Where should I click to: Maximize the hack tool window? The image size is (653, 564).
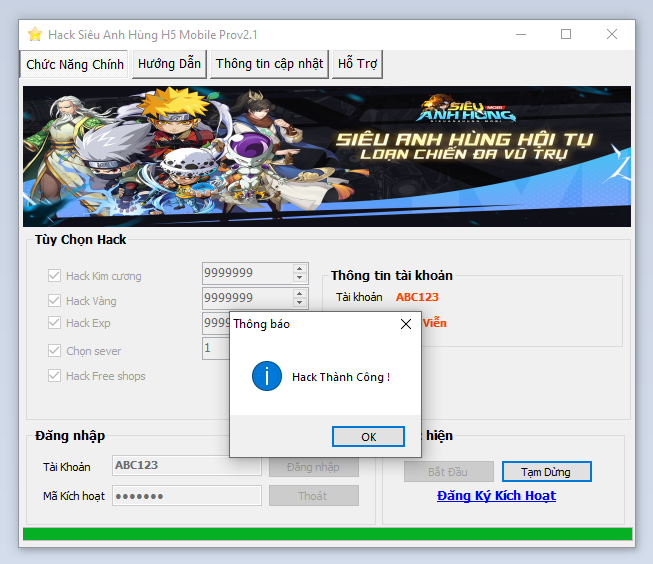(x=566, y=34)
